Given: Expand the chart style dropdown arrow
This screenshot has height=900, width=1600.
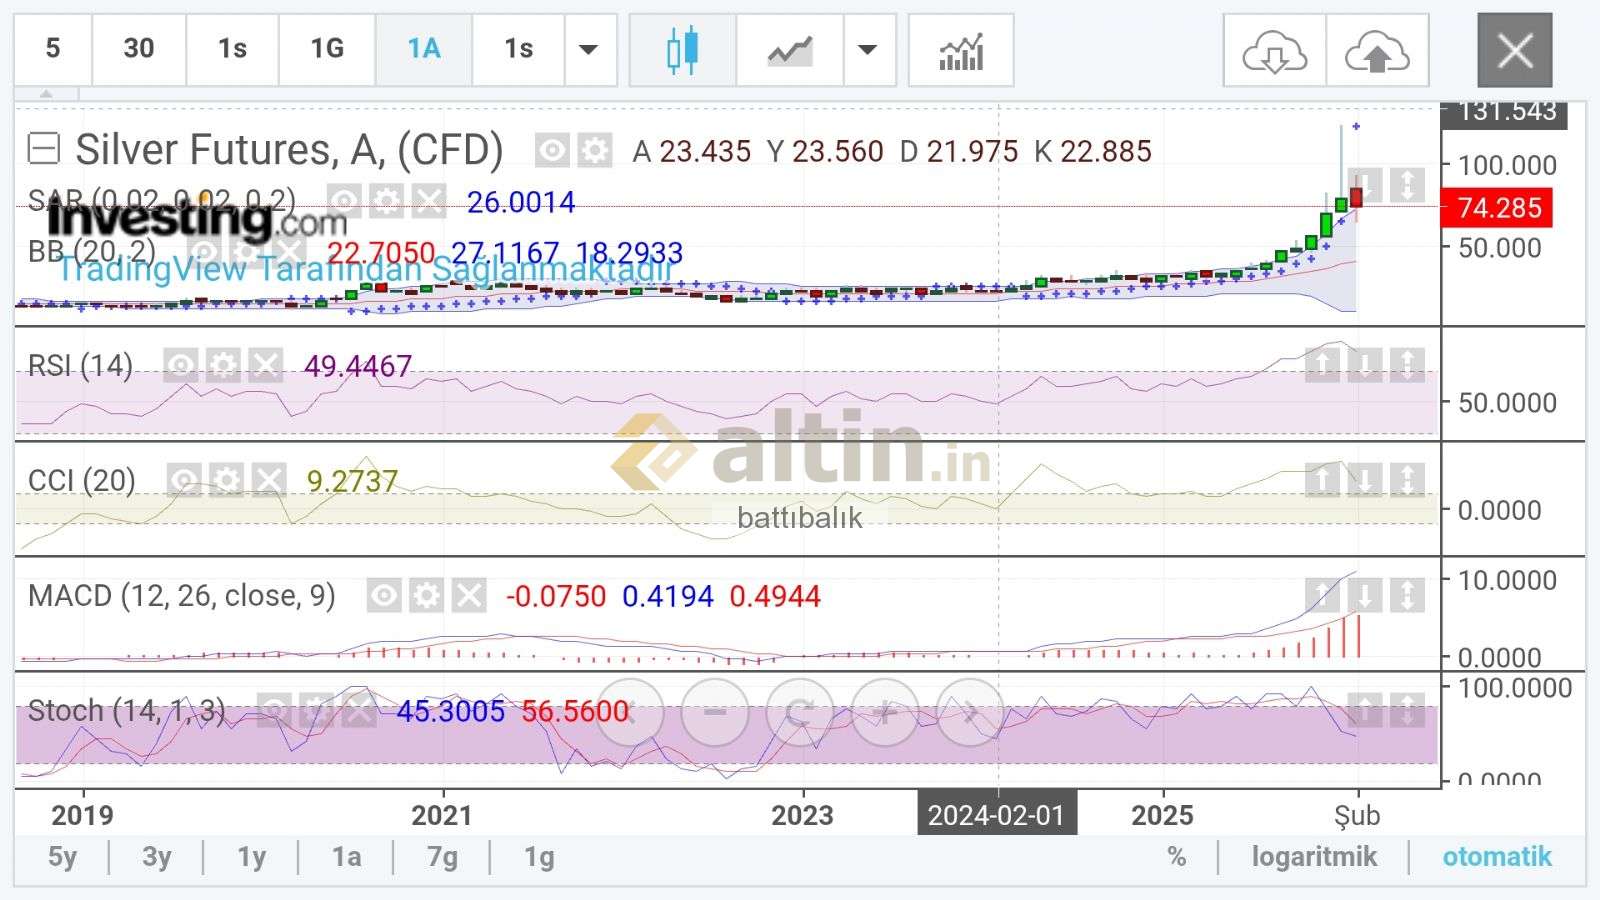Looking at the screenshot, I should click(x=868, y=50).
